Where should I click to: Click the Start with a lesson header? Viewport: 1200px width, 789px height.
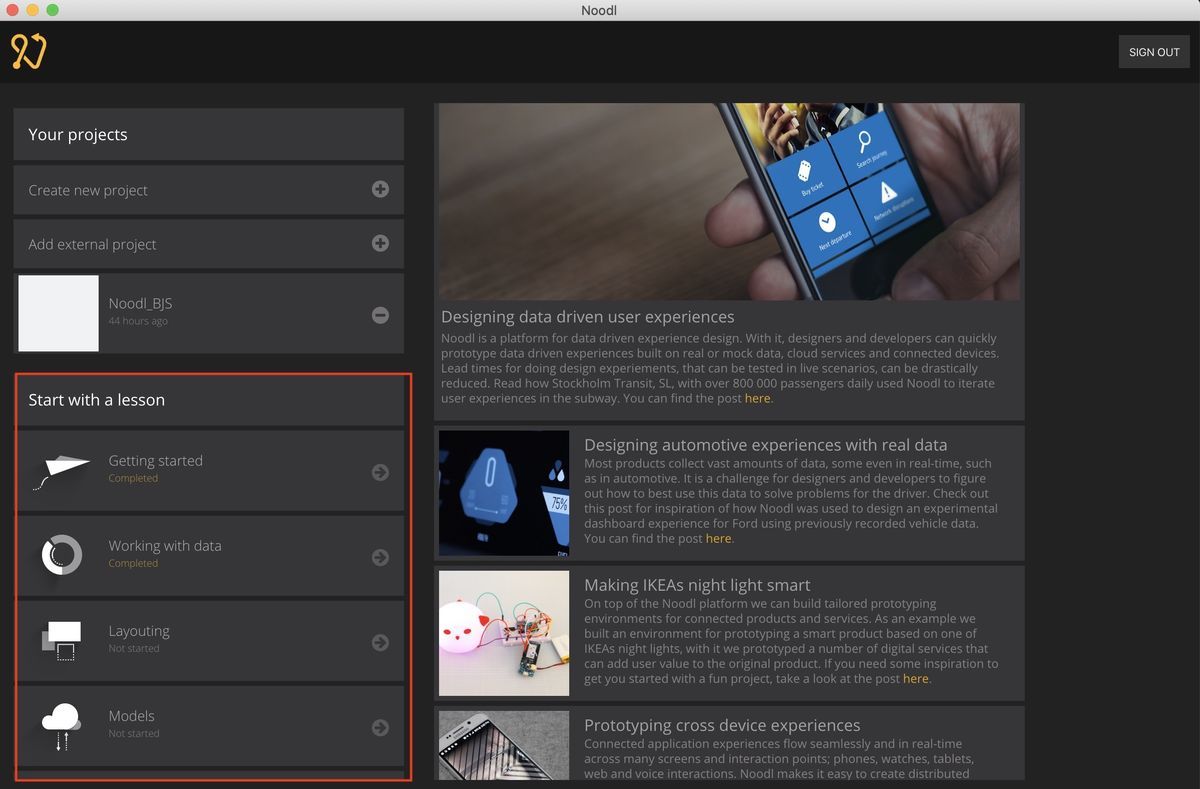96,400
